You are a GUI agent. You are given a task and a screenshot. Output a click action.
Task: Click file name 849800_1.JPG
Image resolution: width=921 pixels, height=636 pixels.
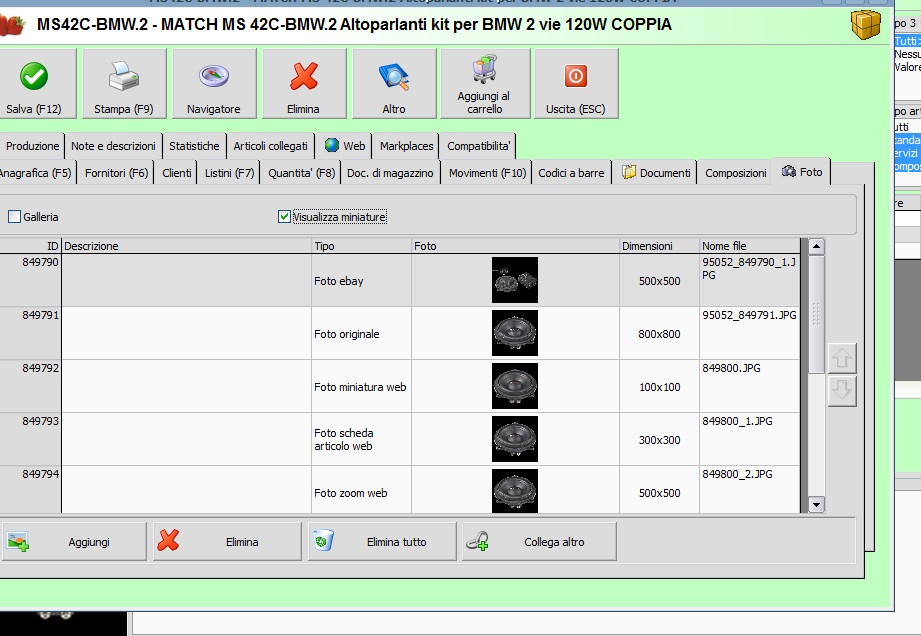737,421
